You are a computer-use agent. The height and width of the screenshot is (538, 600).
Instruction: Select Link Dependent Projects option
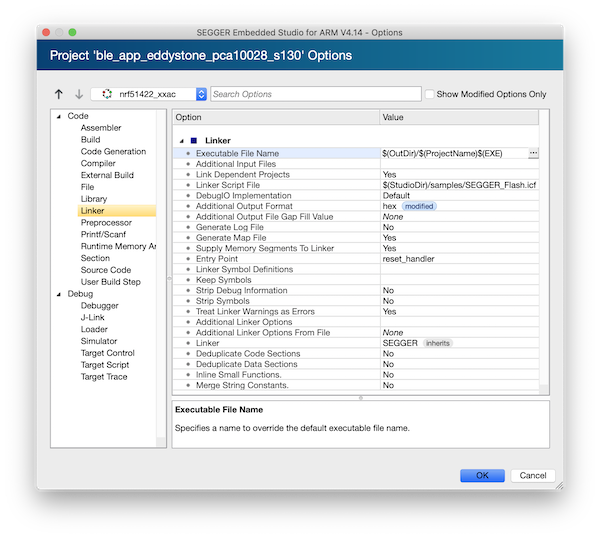[356, 174]
